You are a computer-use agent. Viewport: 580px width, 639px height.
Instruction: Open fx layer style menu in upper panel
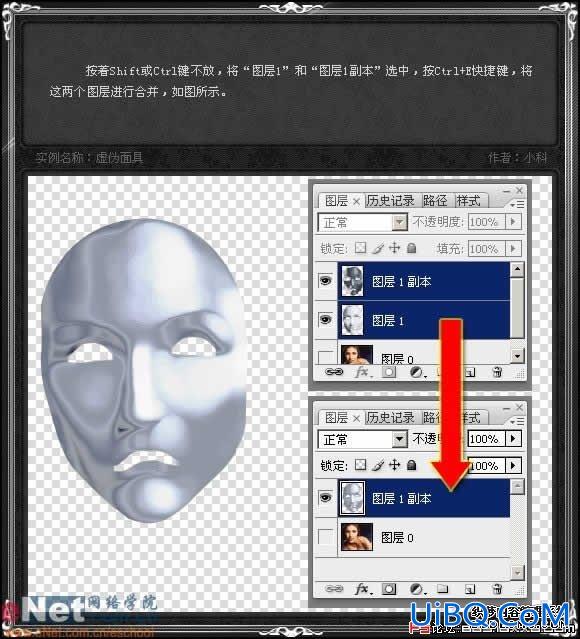362,372
